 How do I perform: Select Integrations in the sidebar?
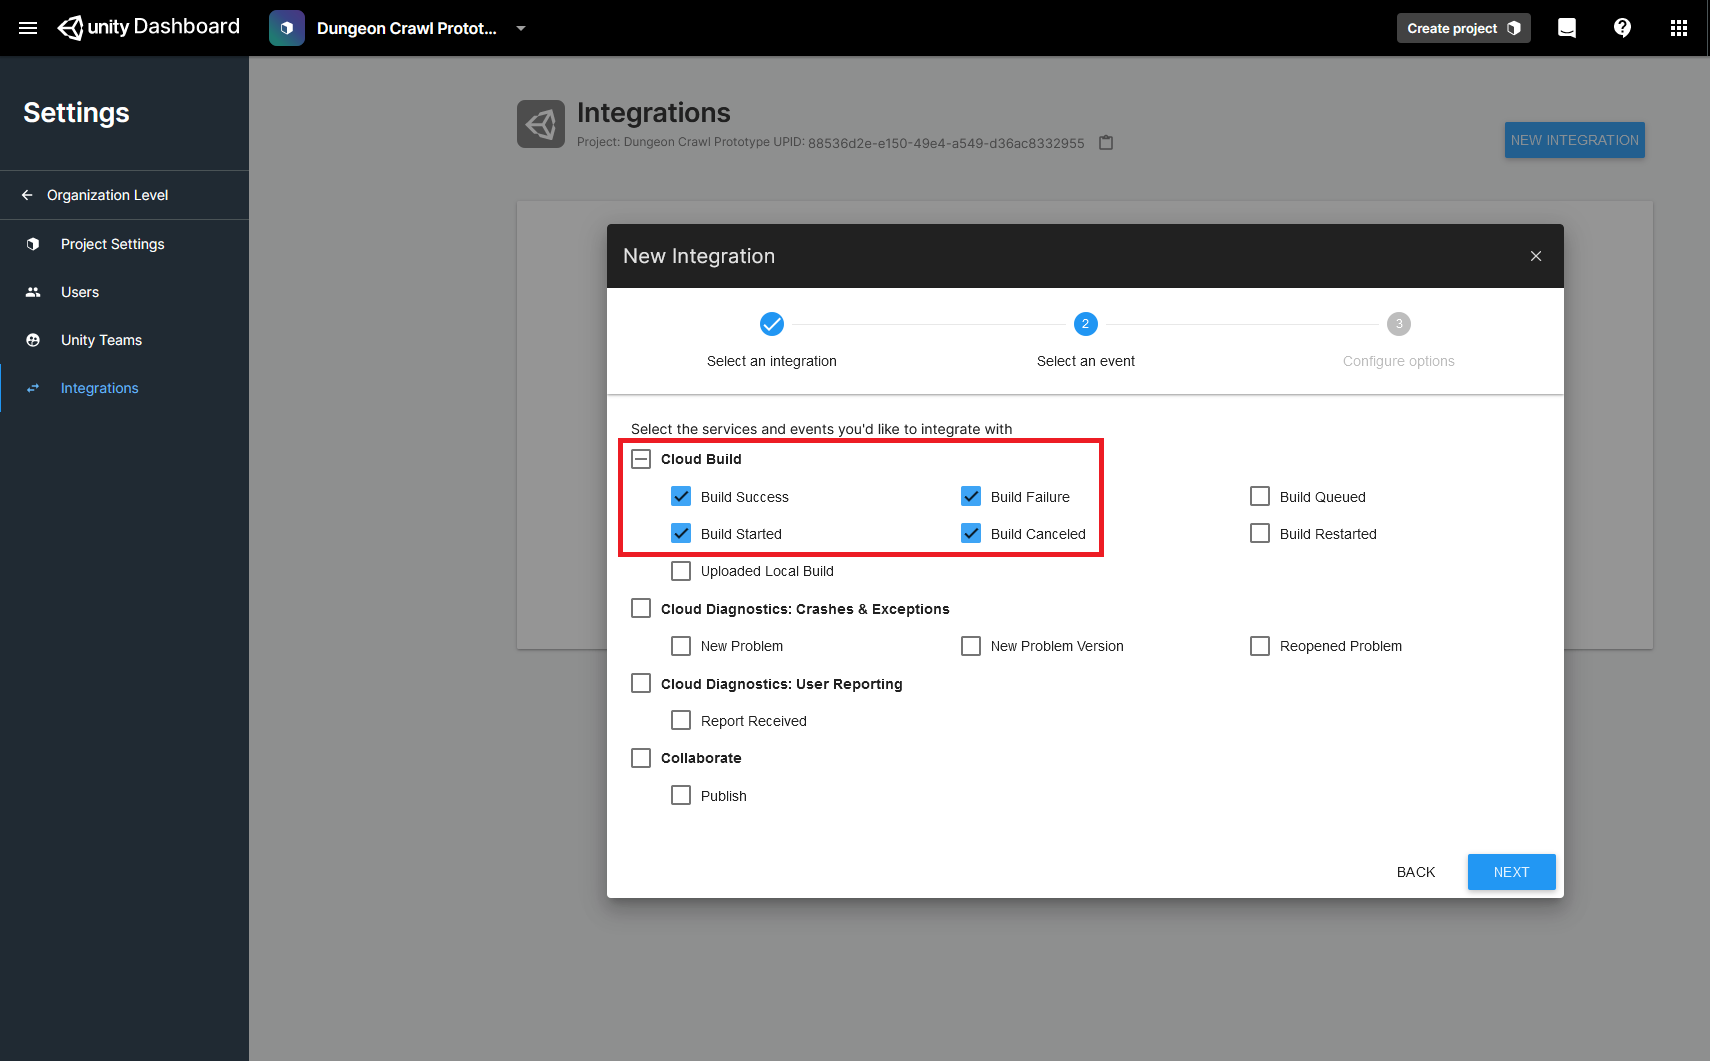click(124, 388)
